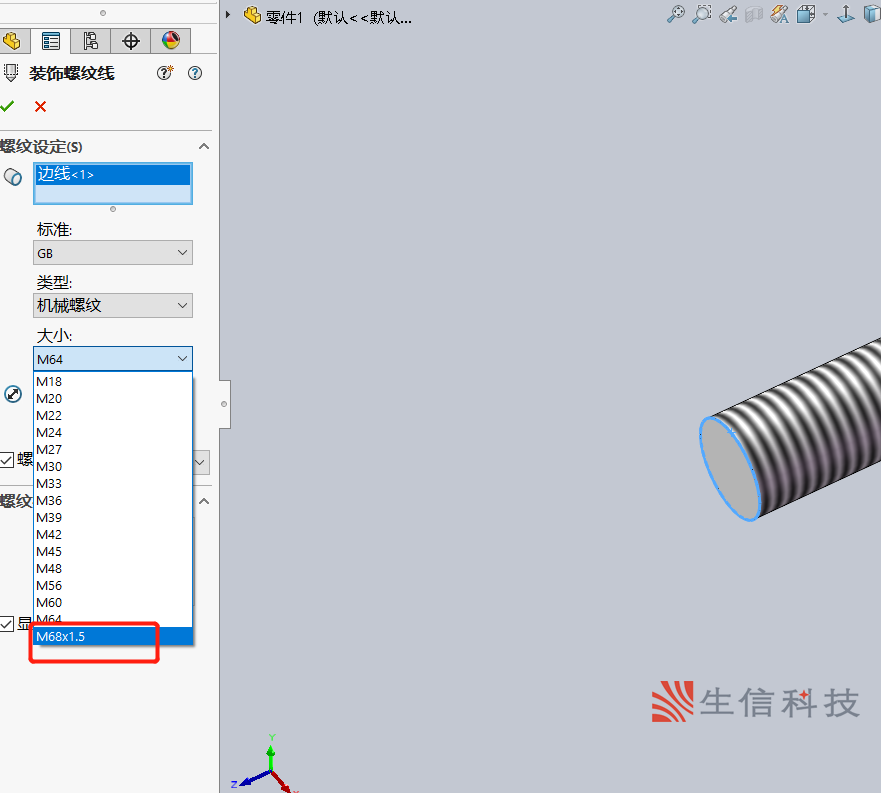Click the Dynamic Annotation Views icon
The image size is (881, 793).
click(780, 14)
